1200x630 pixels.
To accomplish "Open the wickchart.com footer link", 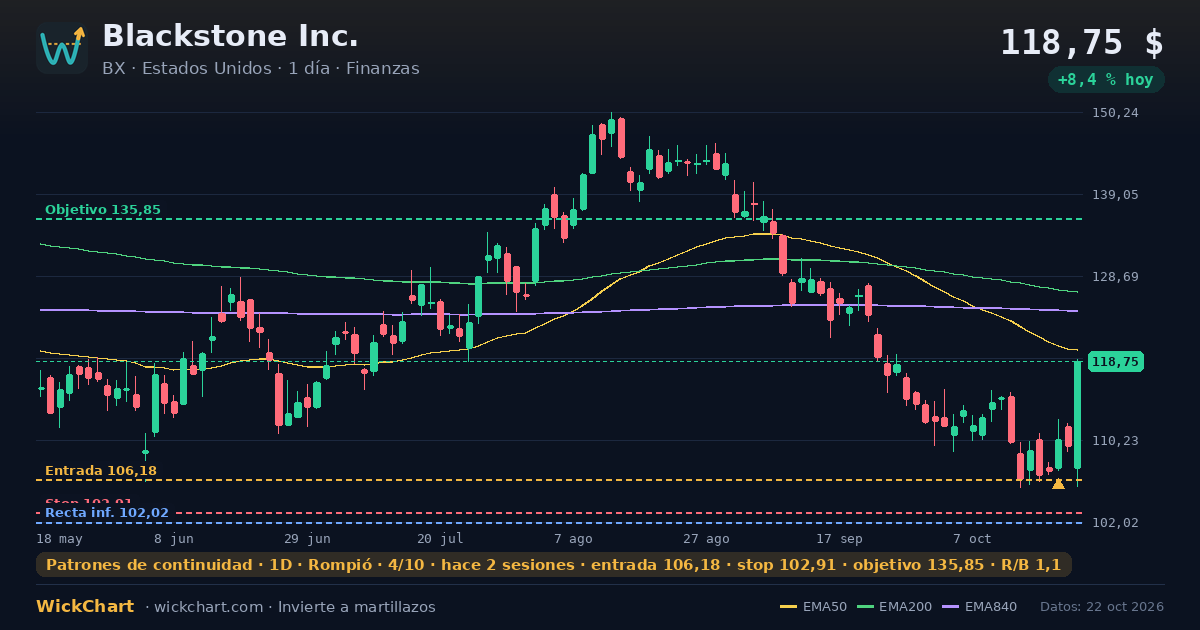I will coord(211,607).
